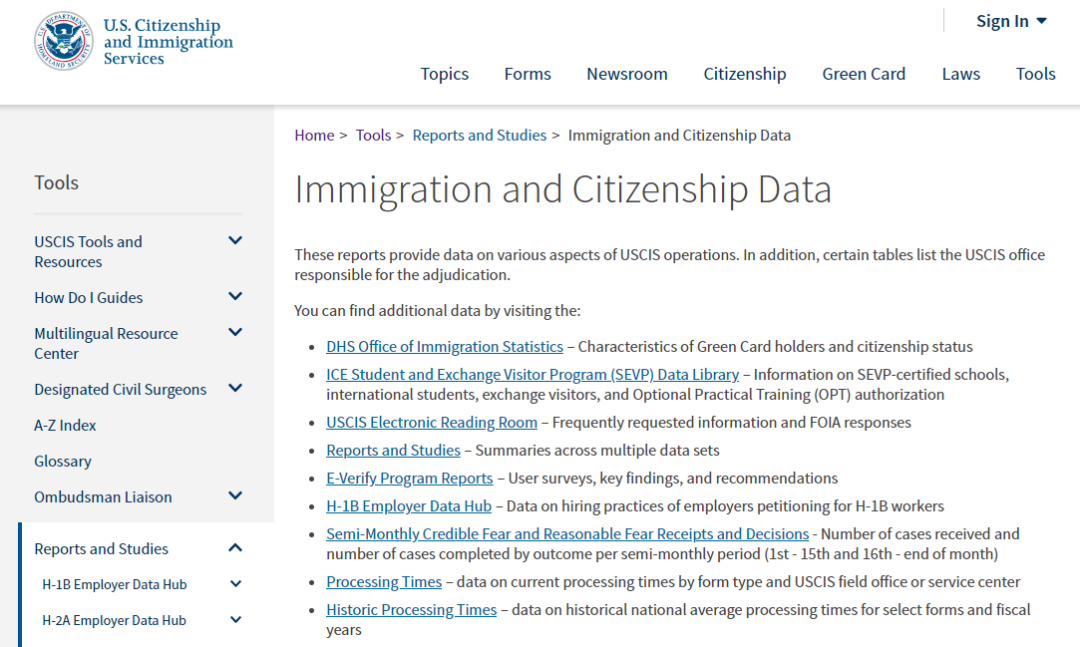Viewport: 1080px width, 647px height.
Task: Go to Tools in the breadcrumb
Action: click(373, 135)
